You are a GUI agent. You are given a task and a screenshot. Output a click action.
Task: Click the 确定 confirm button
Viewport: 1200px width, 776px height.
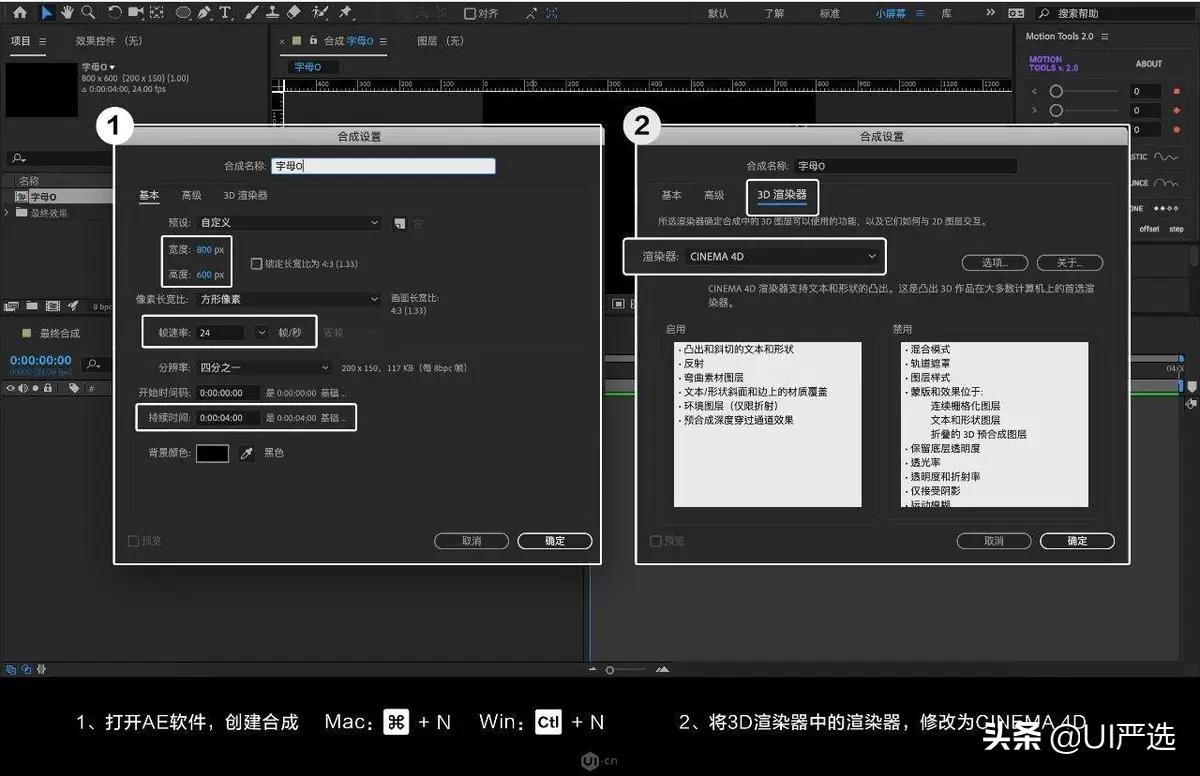click(556, 540)
